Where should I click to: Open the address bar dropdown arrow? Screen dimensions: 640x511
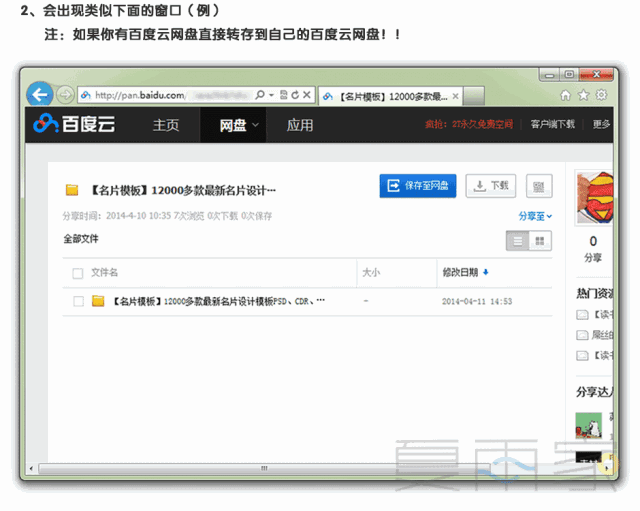271,95
